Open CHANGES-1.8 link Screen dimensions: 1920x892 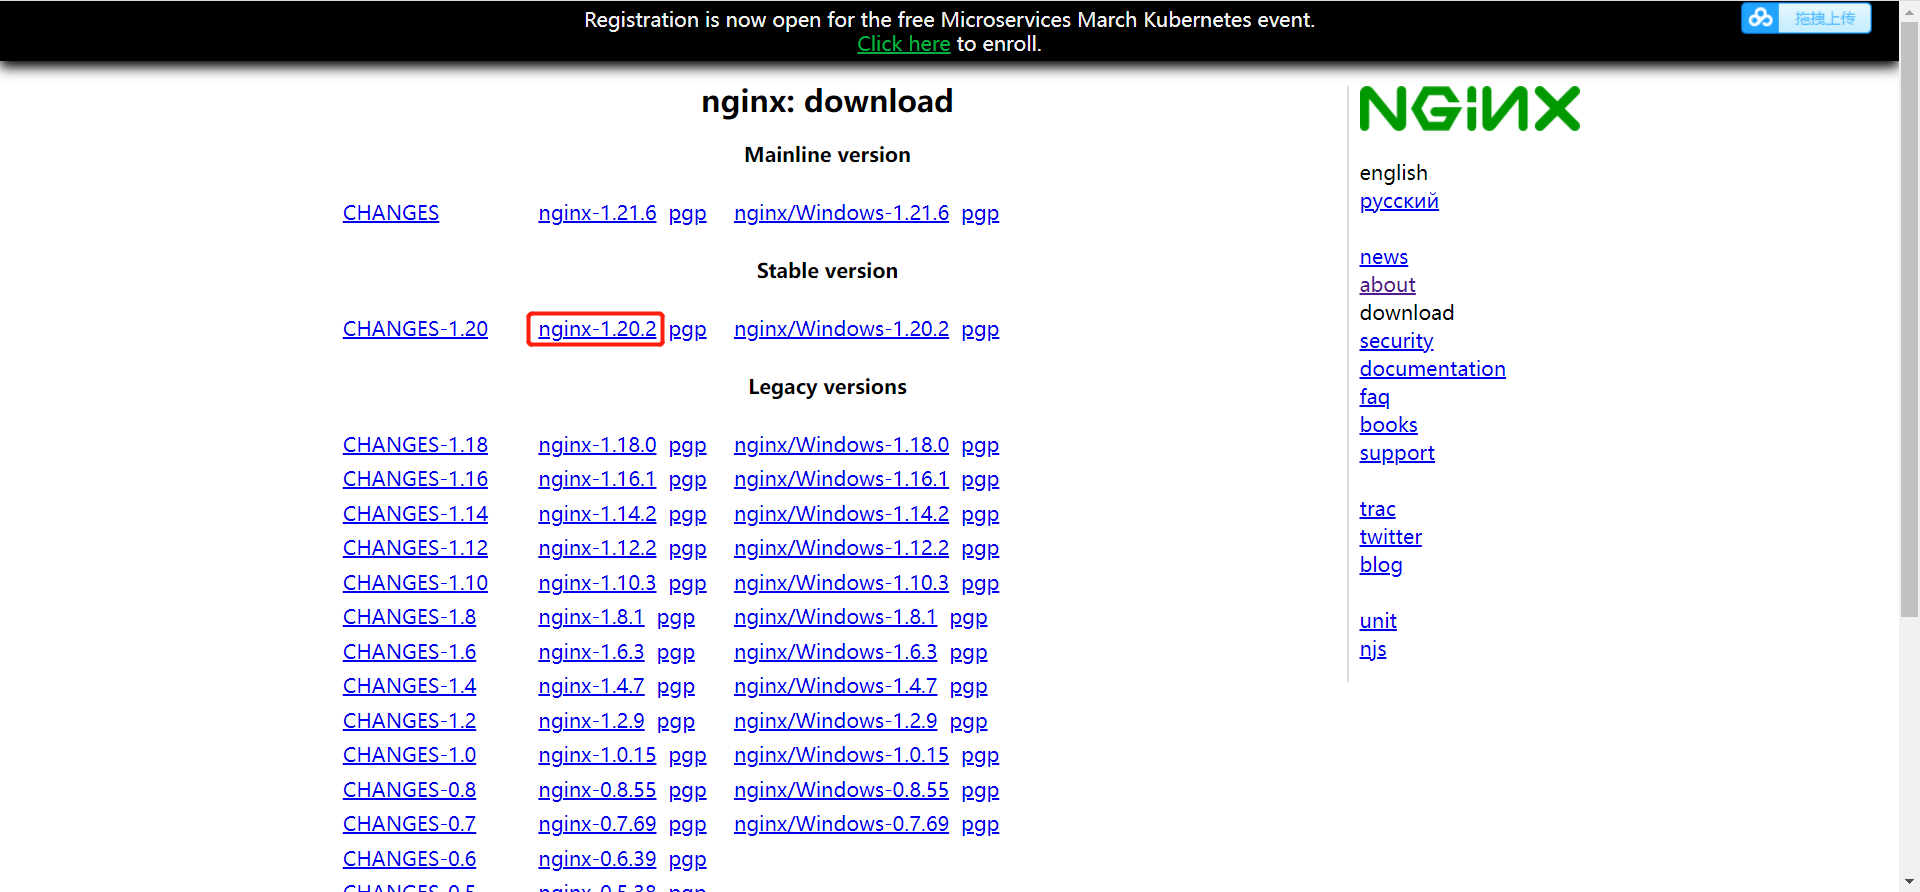(409, 617)
